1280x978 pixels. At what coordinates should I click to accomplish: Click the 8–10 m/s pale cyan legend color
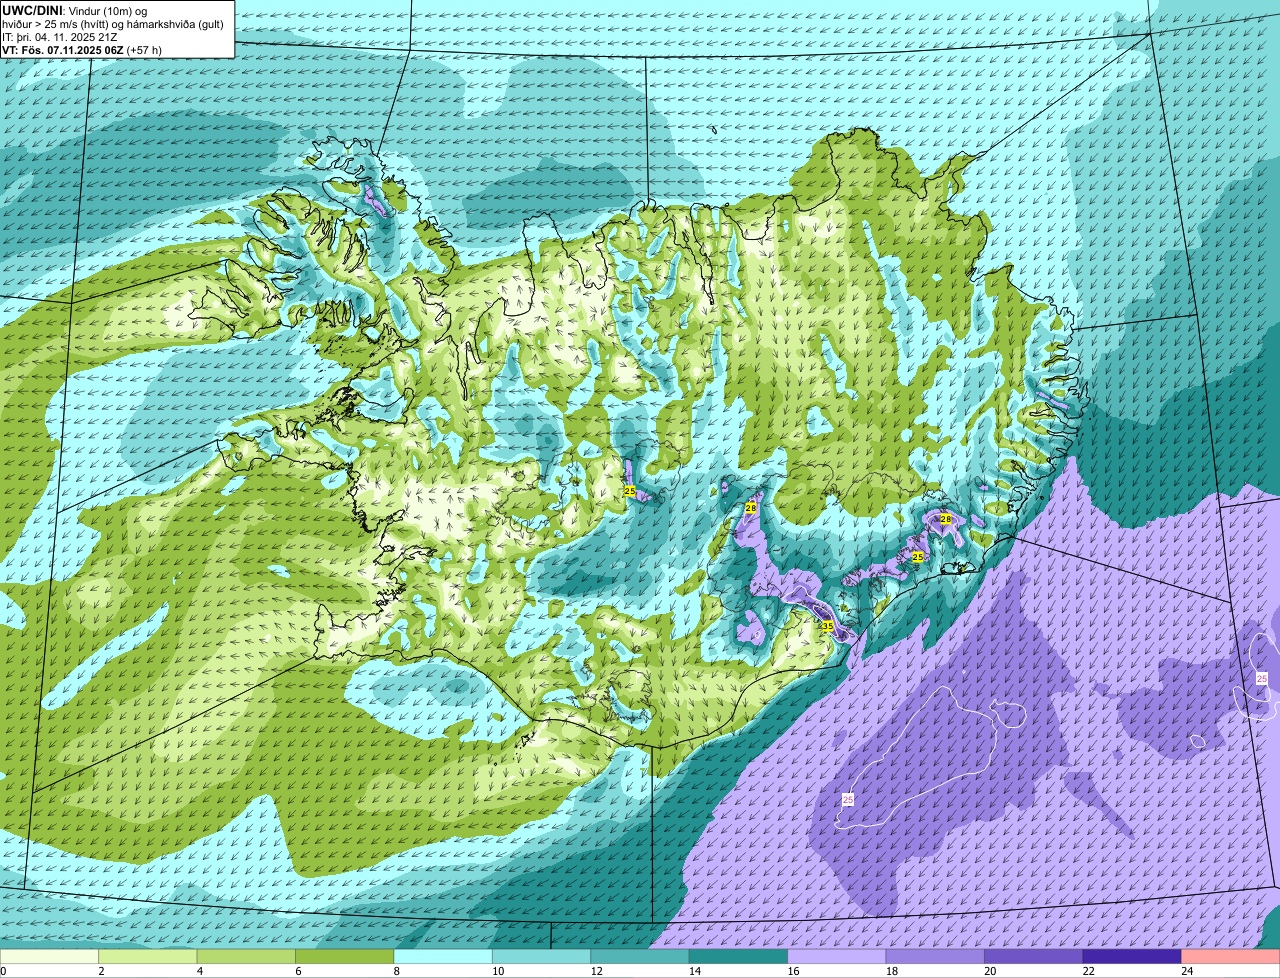pyautogui.click(x=443, y=956)
